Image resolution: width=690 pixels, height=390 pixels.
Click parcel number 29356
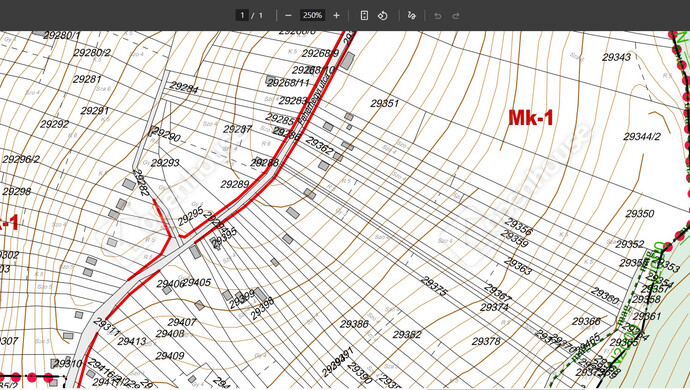coord(518,226)
